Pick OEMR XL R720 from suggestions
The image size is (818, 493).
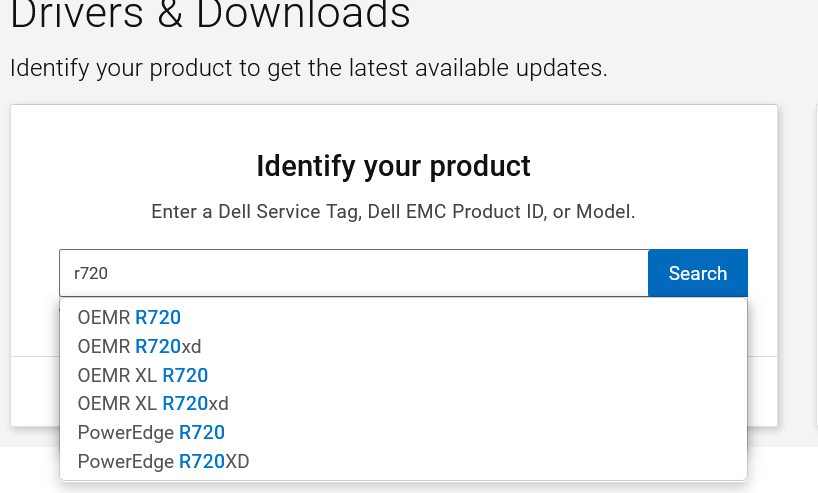(403, 375)
